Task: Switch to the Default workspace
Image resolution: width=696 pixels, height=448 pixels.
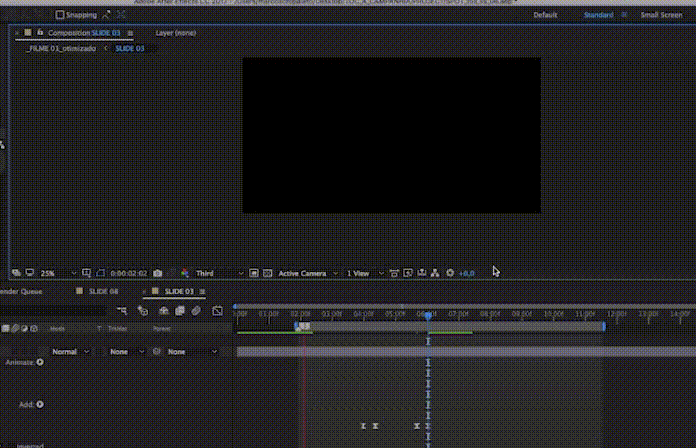Action: coord(545,15)
